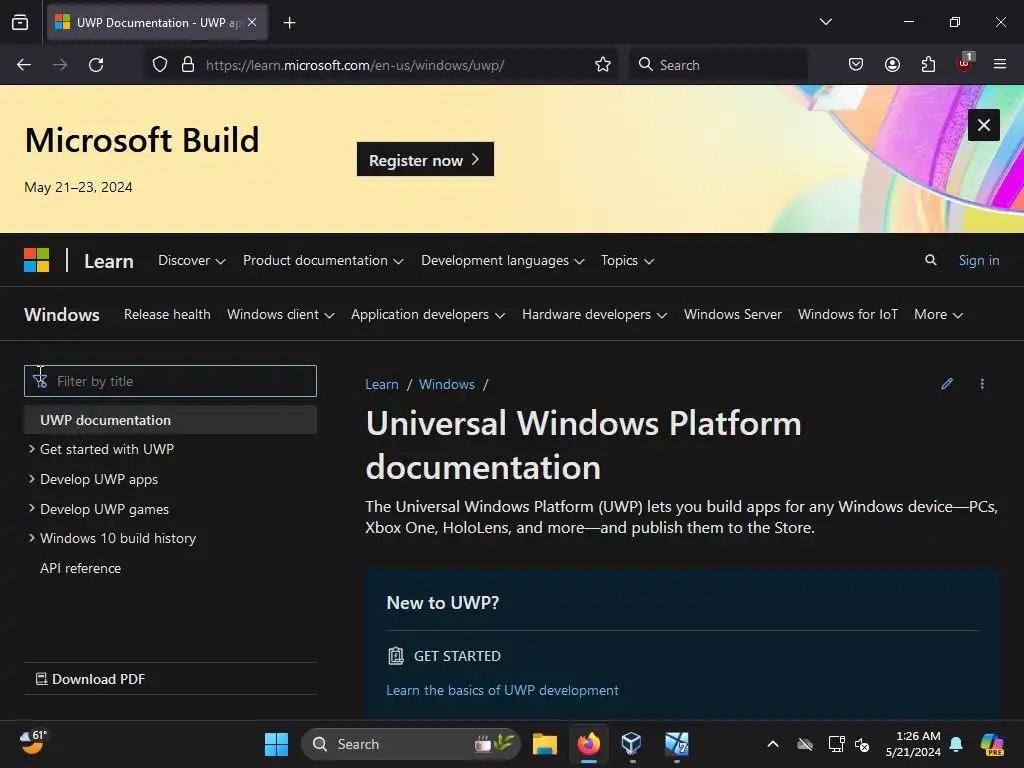Go to Release health
1024x768 pixels.
point(167,314)
